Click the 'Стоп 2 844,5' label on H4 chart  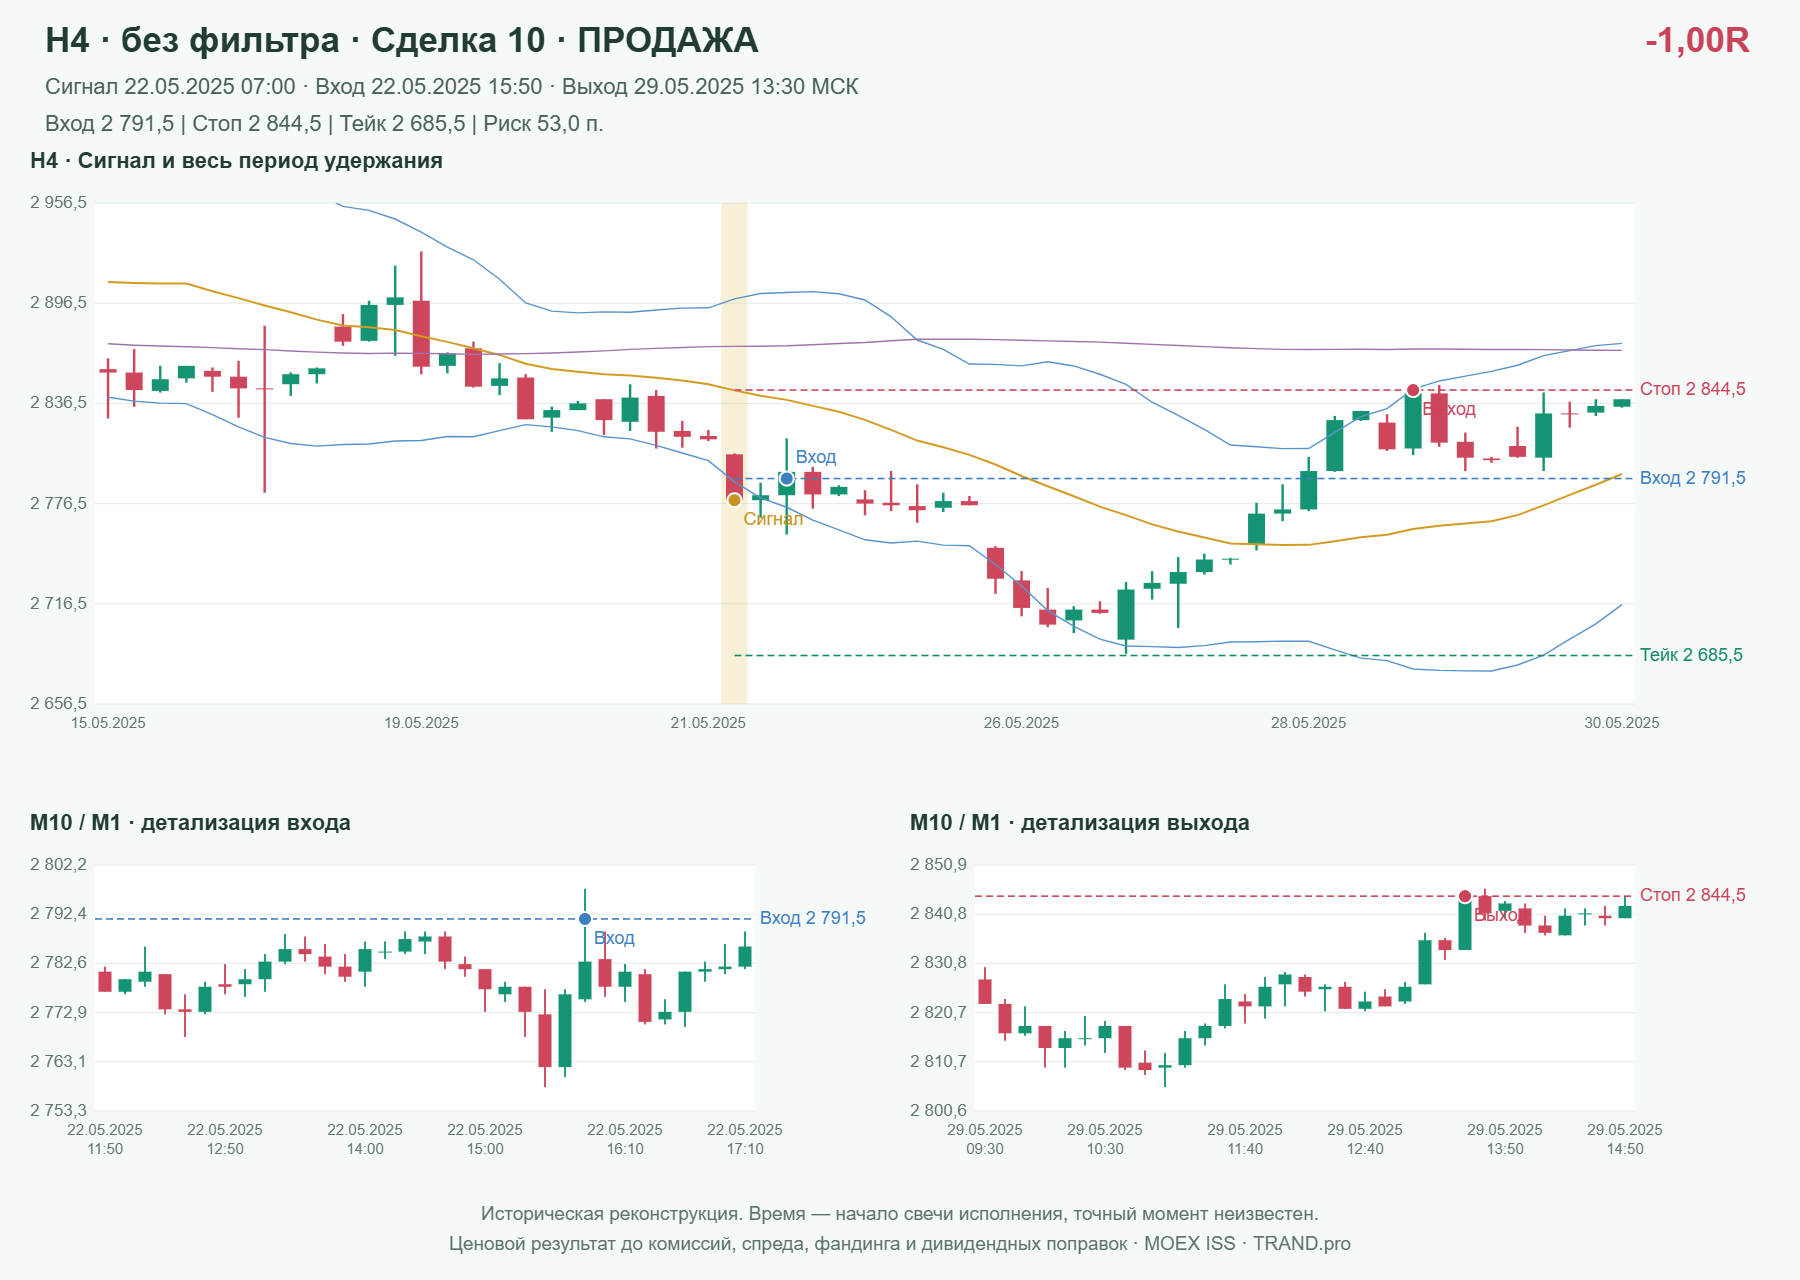(1693, 389)
